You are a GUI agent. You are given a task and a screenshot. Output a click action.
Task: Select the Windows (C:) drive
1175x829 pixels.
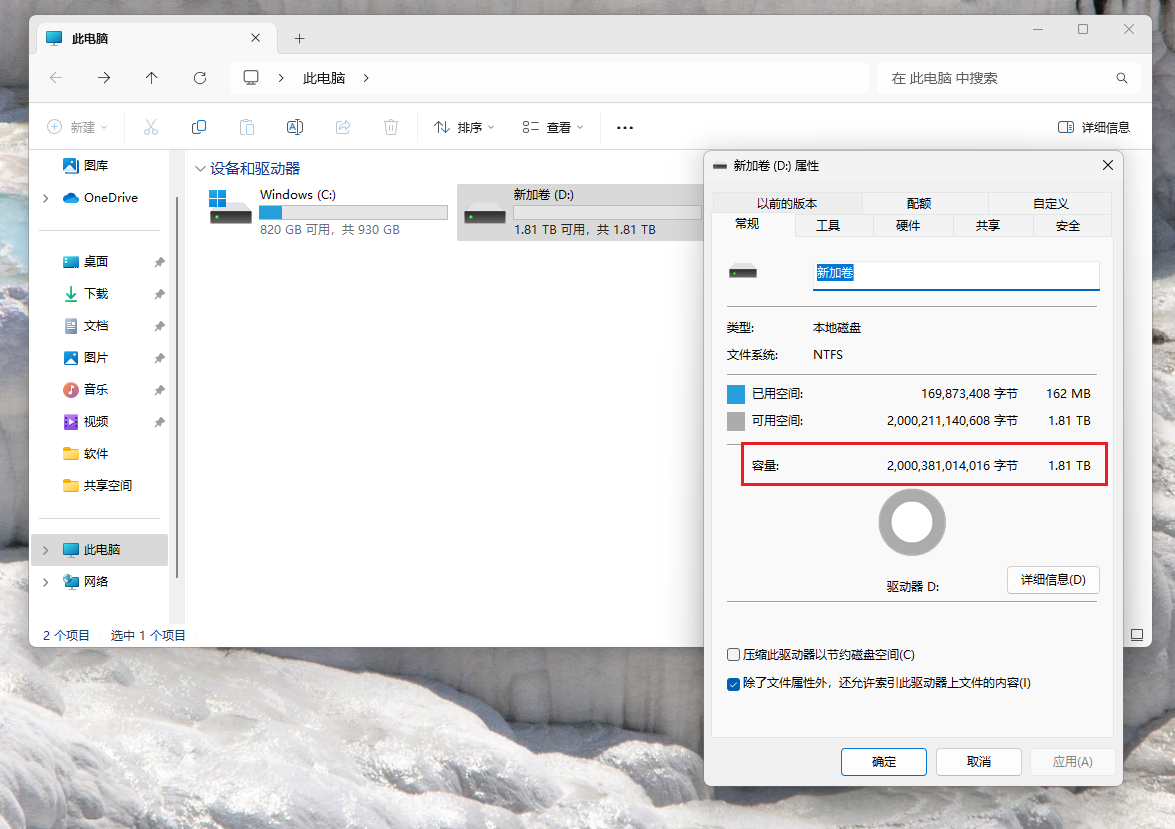tap(327, 212)
